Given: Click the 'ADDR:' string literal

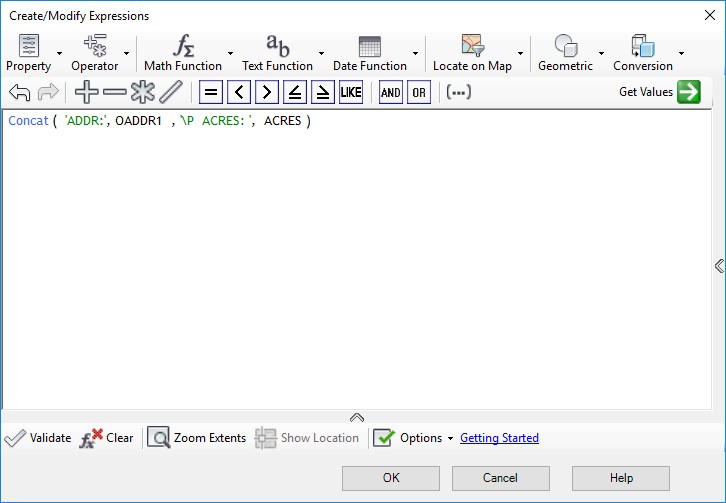Looking at the screenshot, I should (86, 120).
